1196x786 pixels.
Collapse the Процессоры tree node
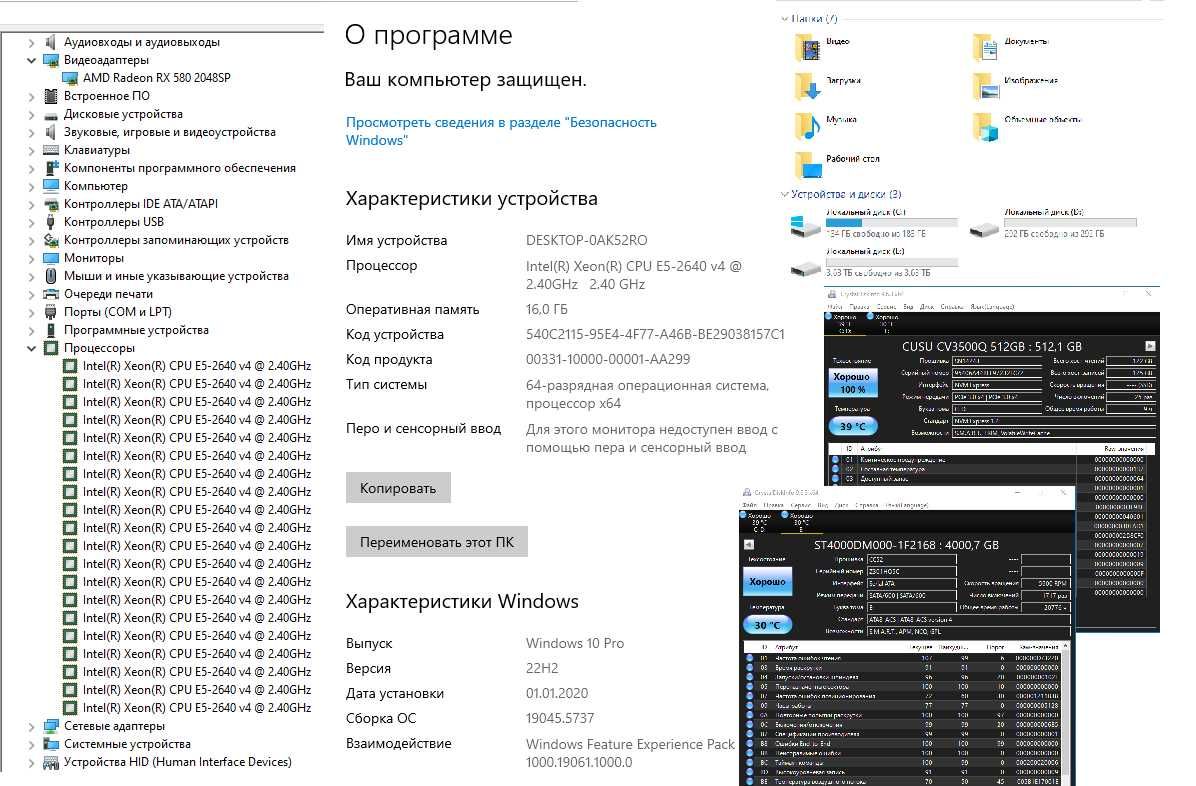[x=31, y=348]
